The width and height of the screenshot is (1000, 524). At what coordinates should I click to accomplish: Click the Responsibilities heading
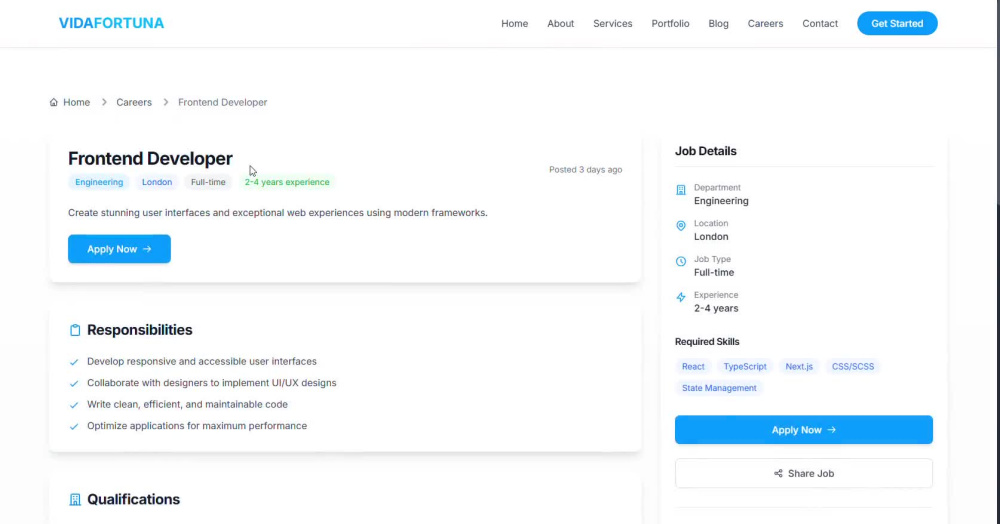pyautogui.click(x=140, y=330)
